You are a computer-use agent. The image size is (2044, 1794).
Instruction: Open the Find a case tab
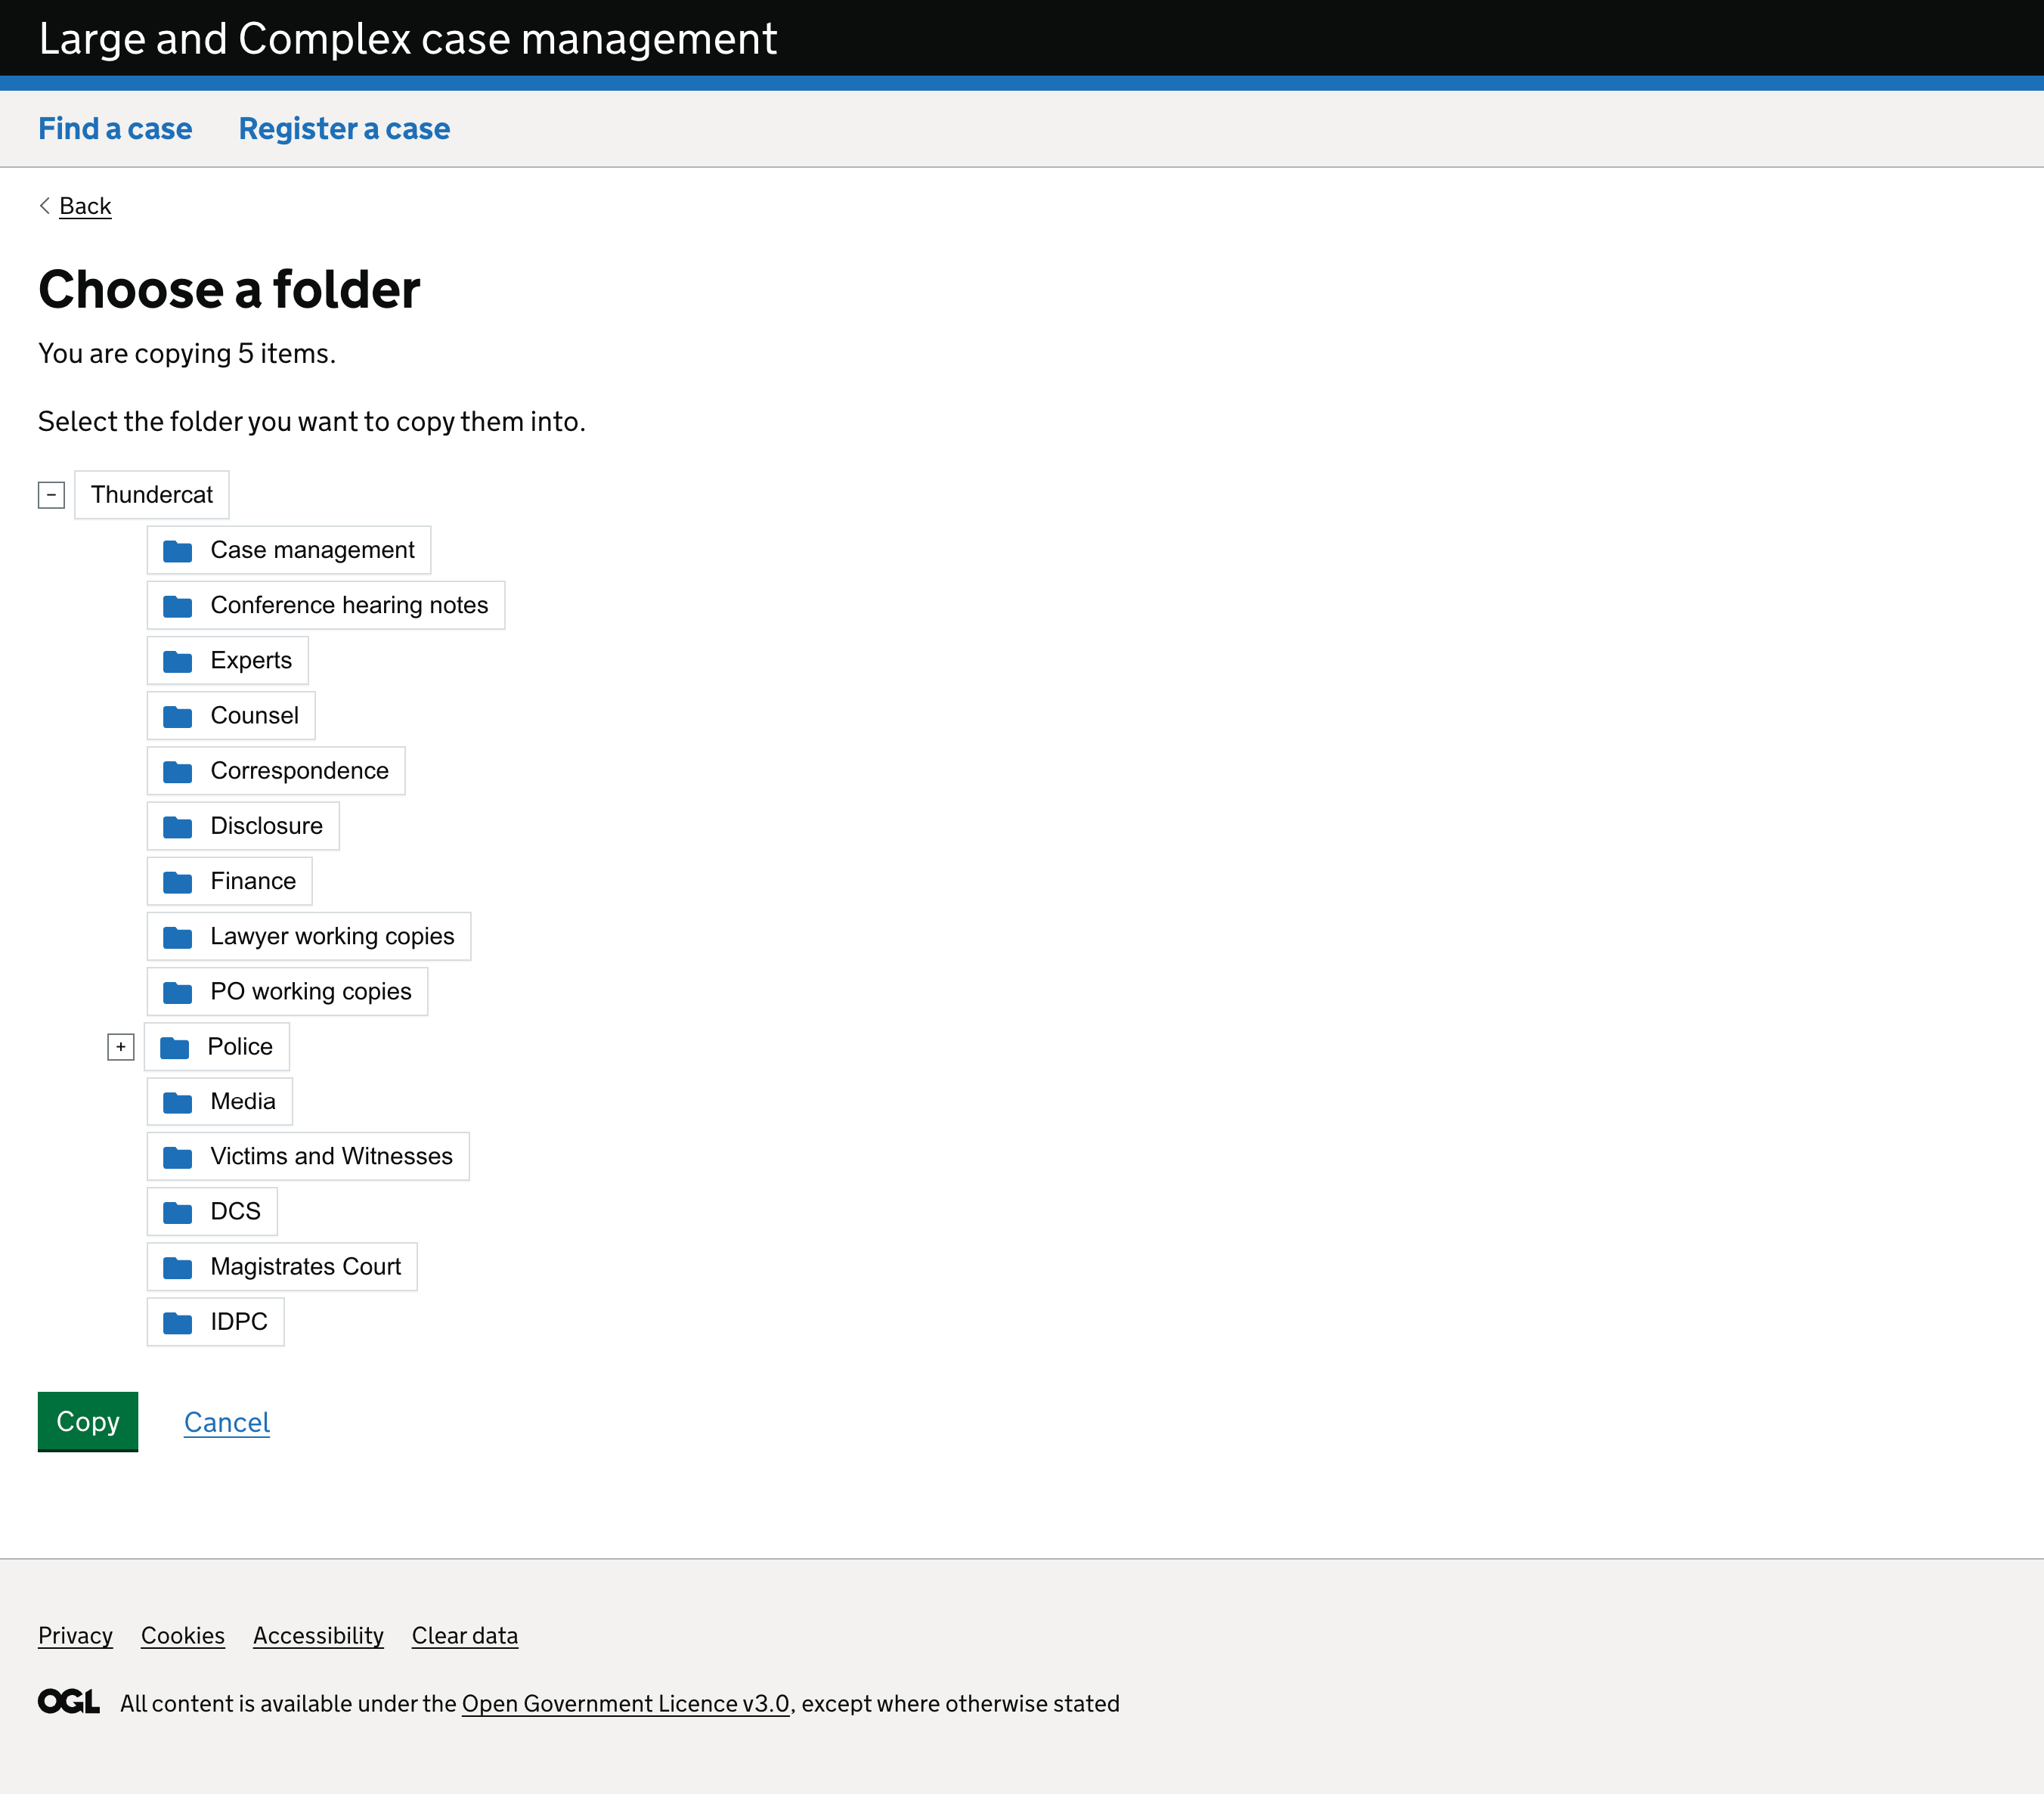pos(115,129)
